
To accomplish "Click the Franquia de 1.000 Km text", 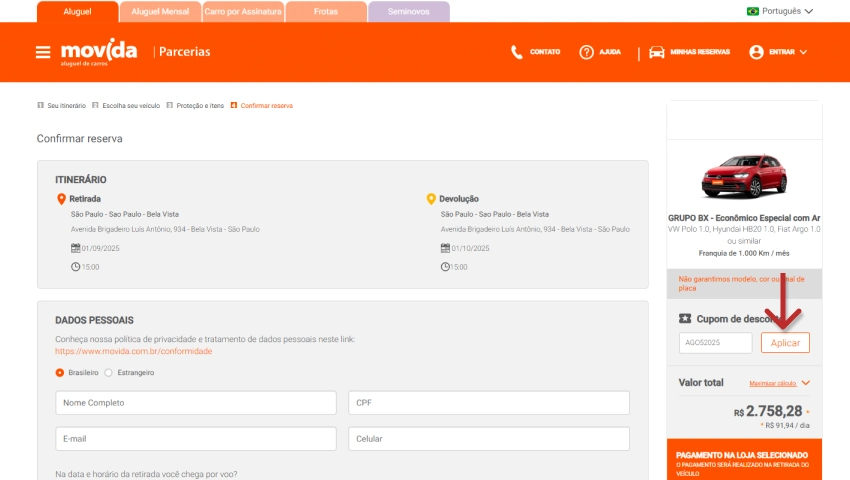I will point(744,253).
